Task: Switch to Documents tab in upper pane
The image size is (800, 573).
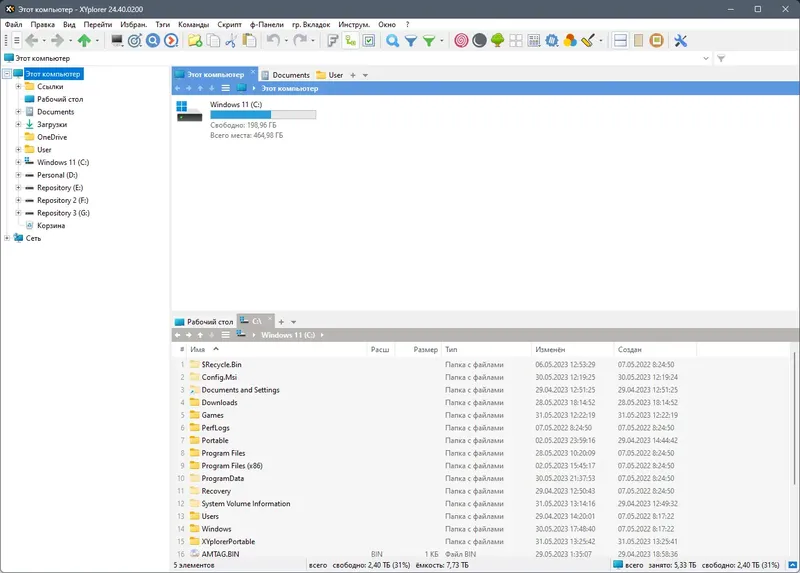Action: (286, 75)
